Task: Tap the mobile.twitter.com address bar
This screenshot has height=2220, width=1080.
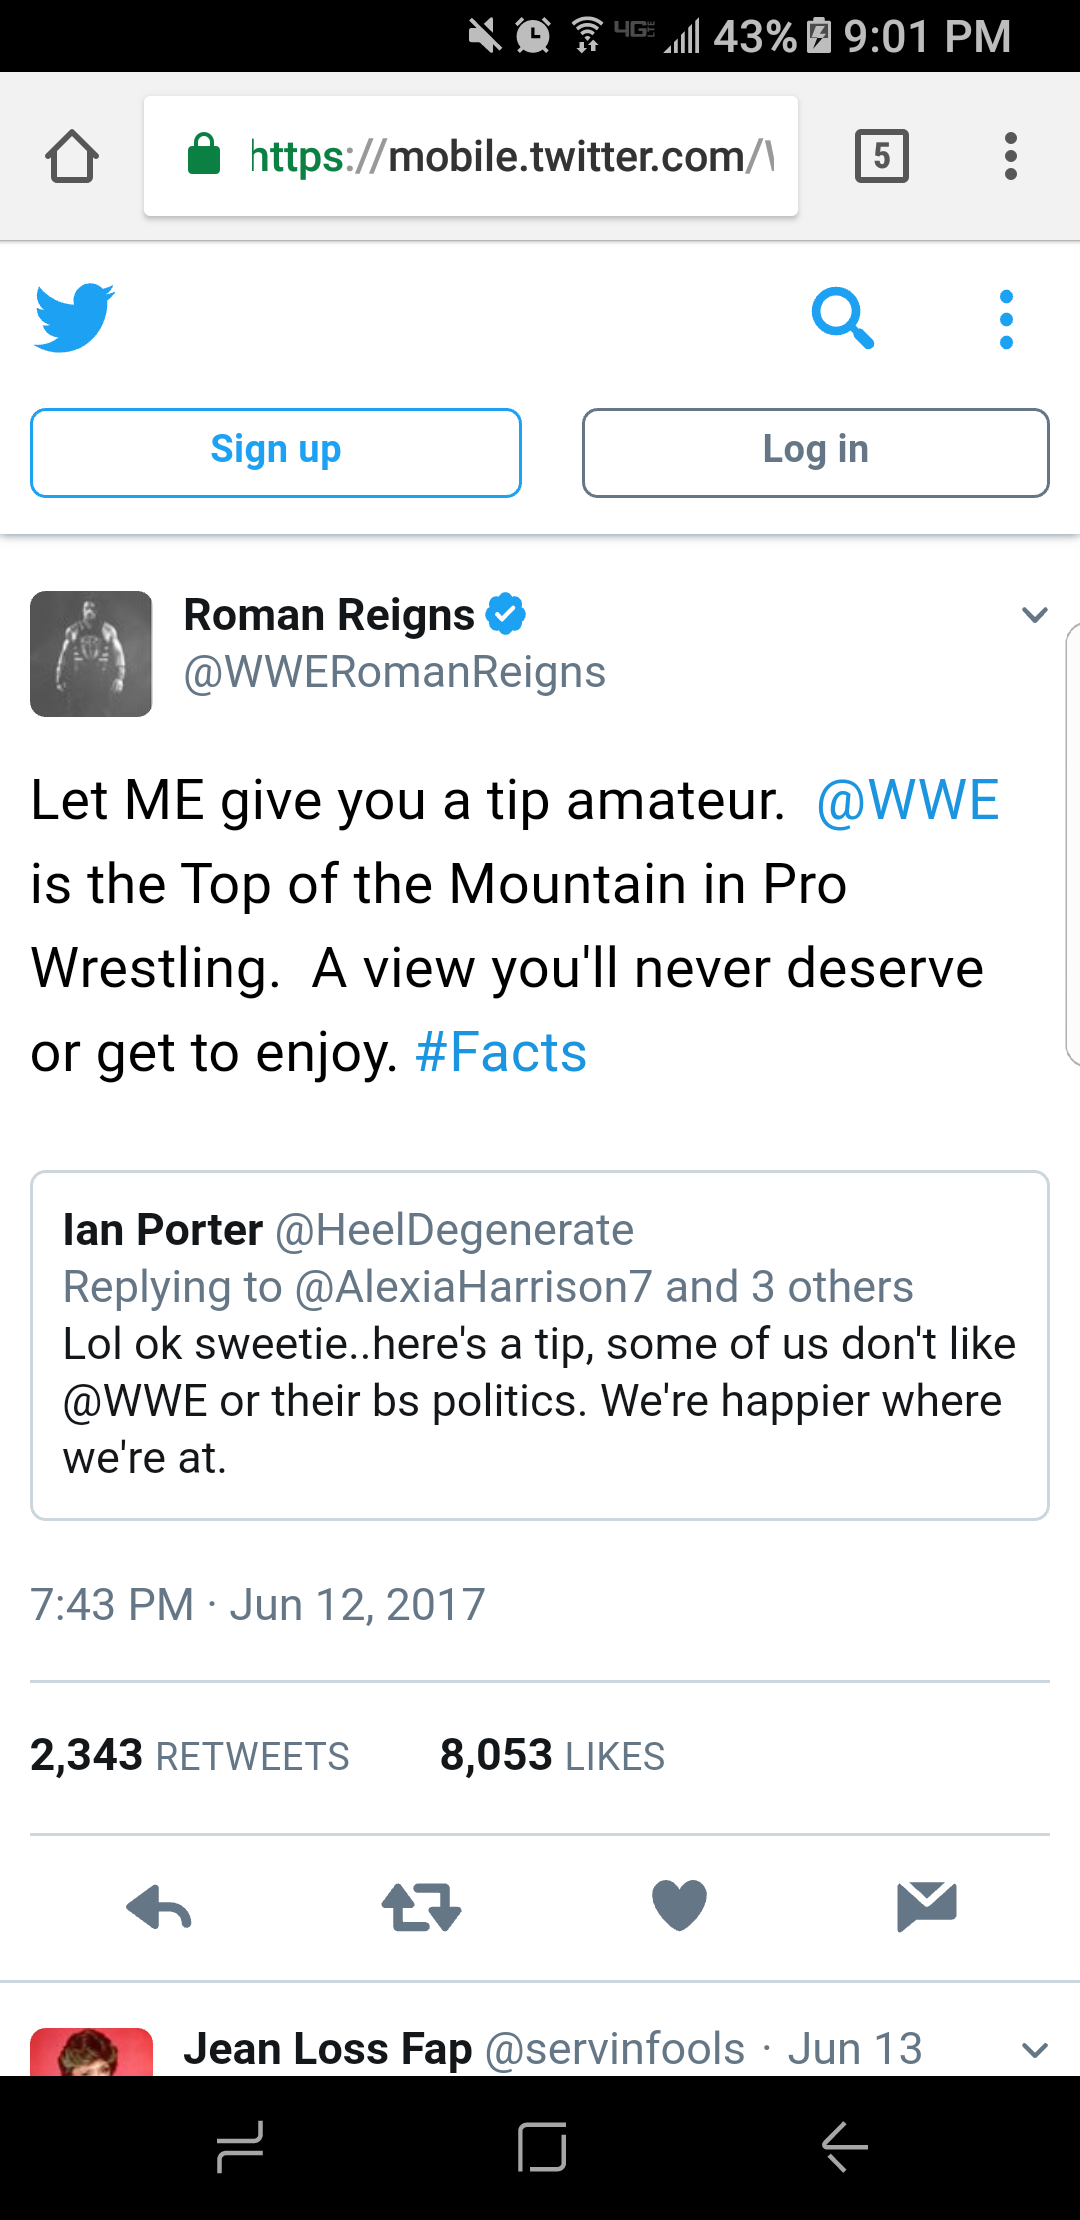Action: (470, 157)
